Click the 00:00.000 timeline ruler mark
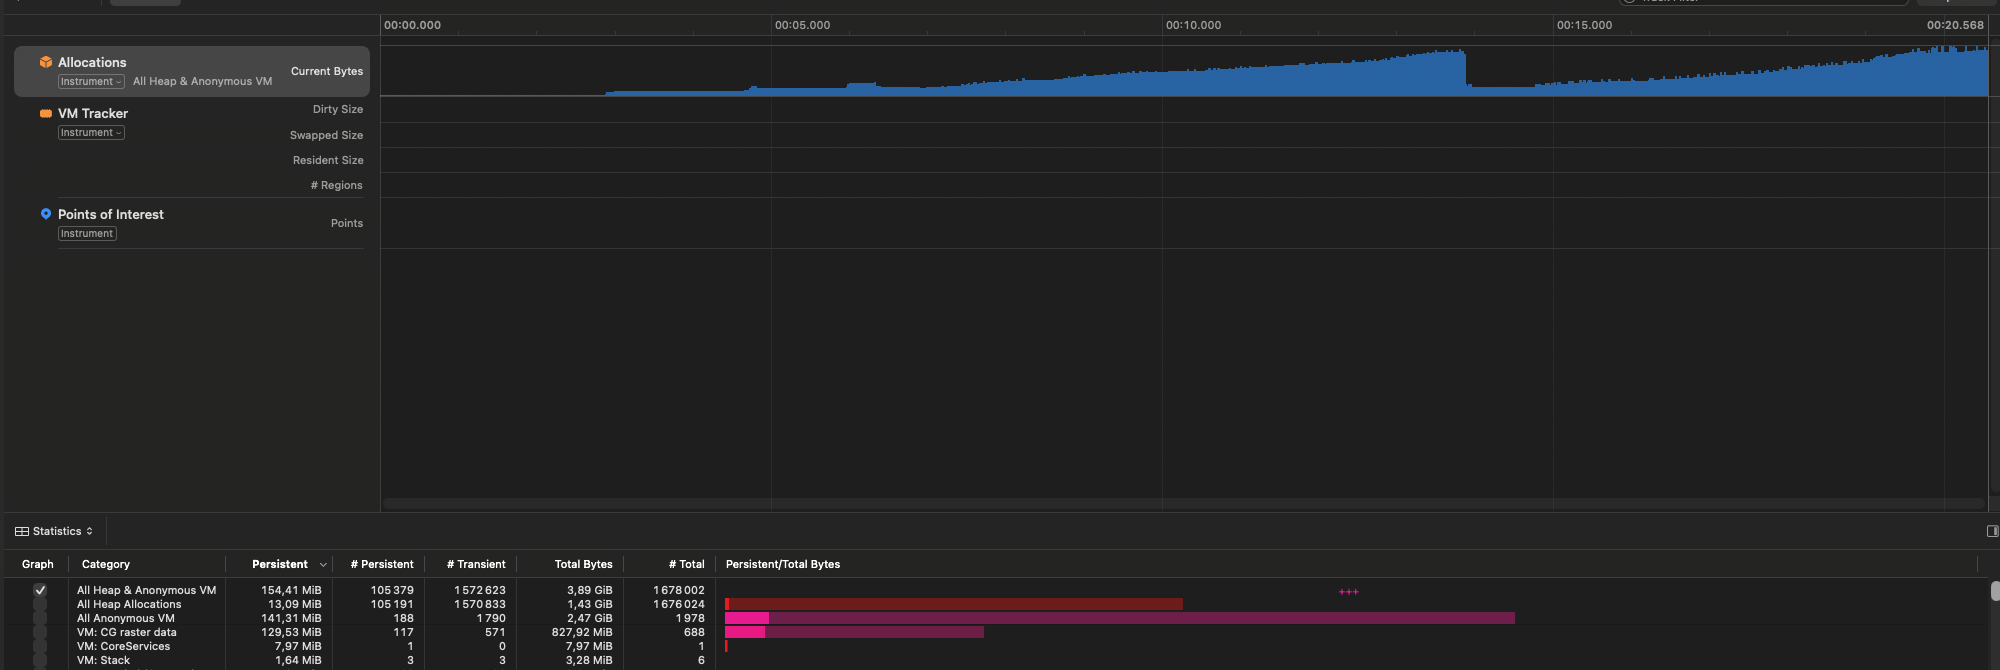 (413, 25)
